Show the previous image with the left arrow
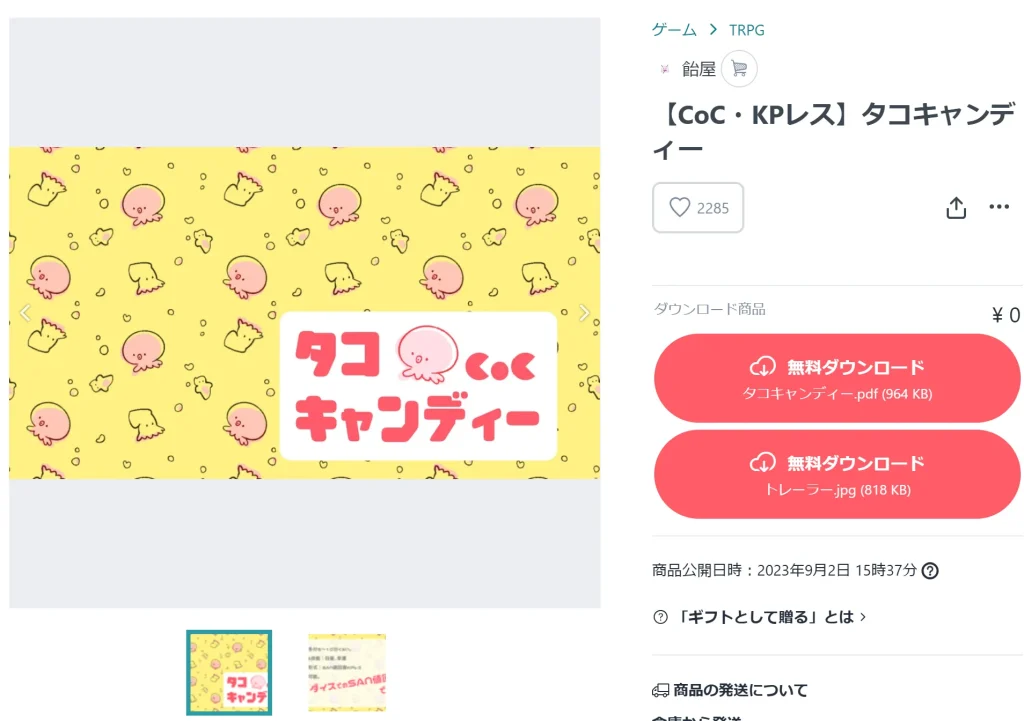 (25, 313)
